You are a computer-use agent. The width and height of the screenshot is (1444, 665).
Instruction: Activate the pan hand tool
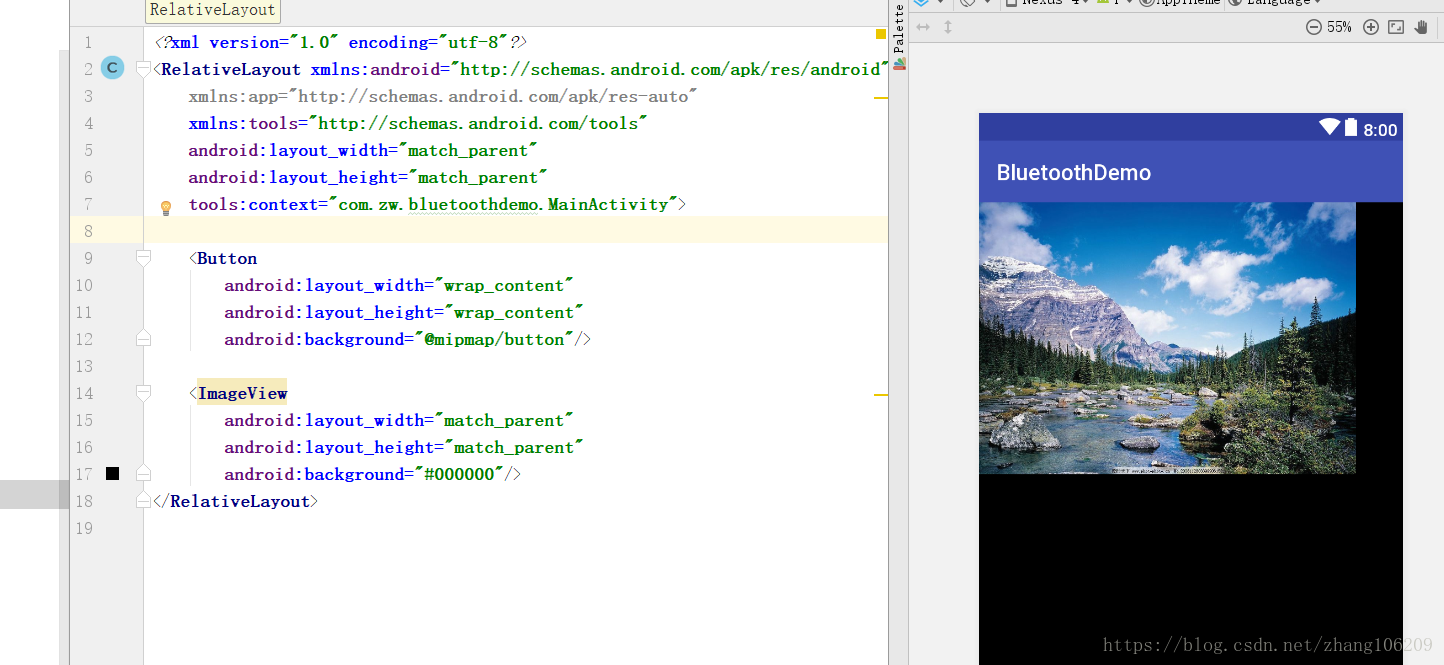pyautogui.click(x=1422, y=27)
